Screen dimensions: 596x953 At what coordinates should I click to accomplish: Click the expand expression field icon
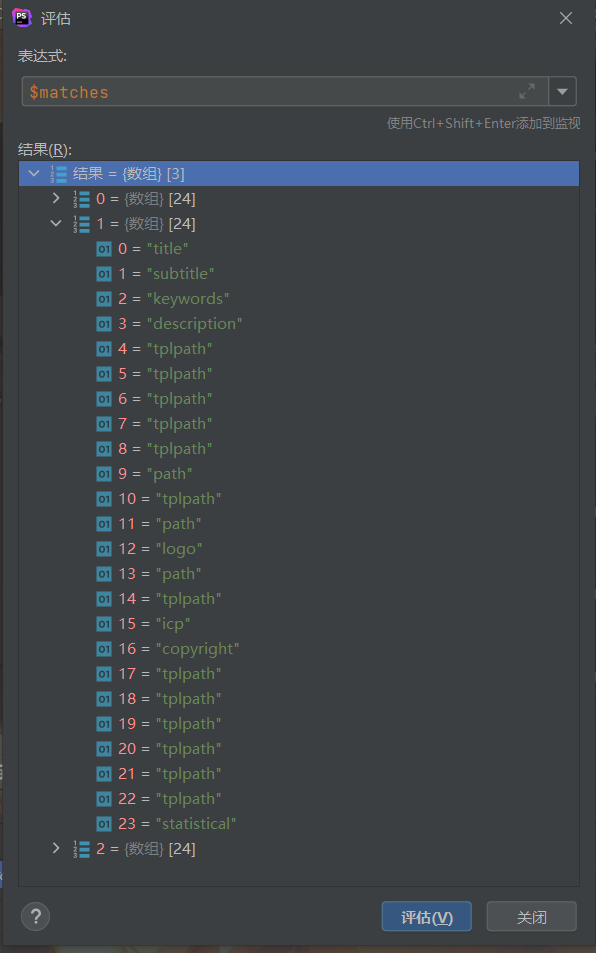pyautogui.click(x=527, y=91)
